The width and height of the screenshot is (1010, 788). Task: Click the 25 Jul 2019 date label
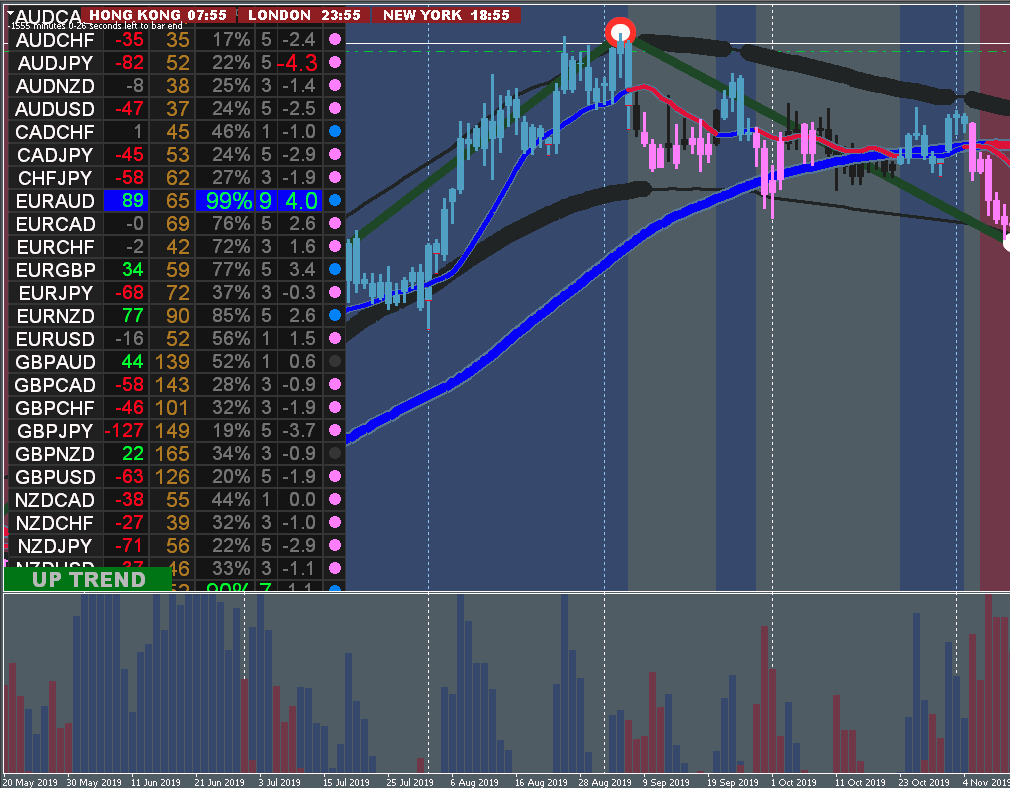coord(410,782)
